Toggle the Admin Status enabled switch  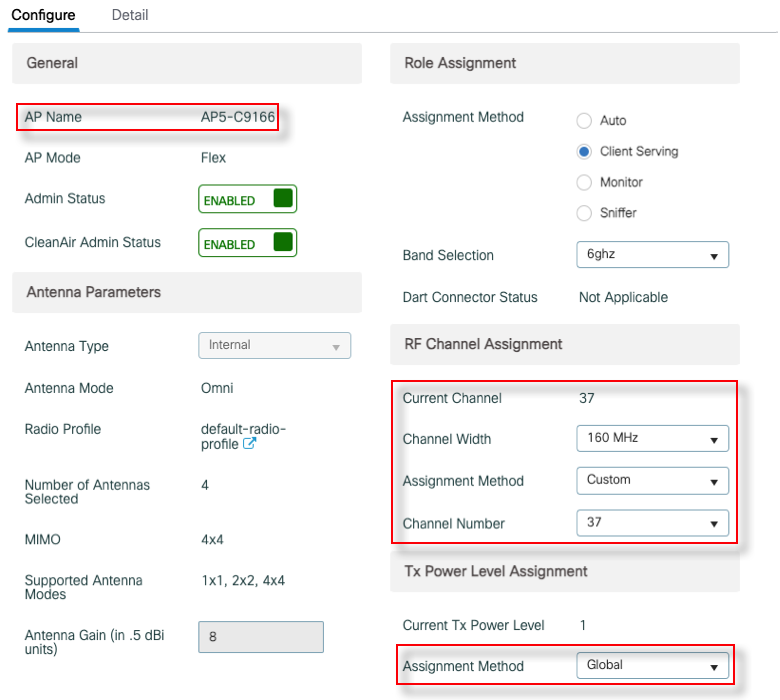point(247,199)
